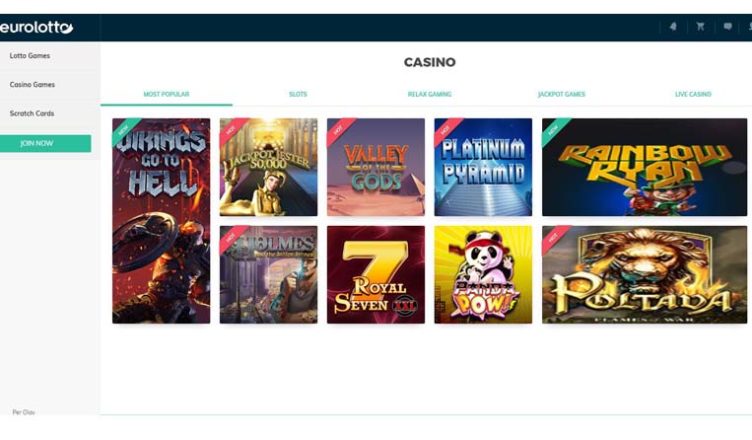Click the notification bell icon

coord(673,27)
